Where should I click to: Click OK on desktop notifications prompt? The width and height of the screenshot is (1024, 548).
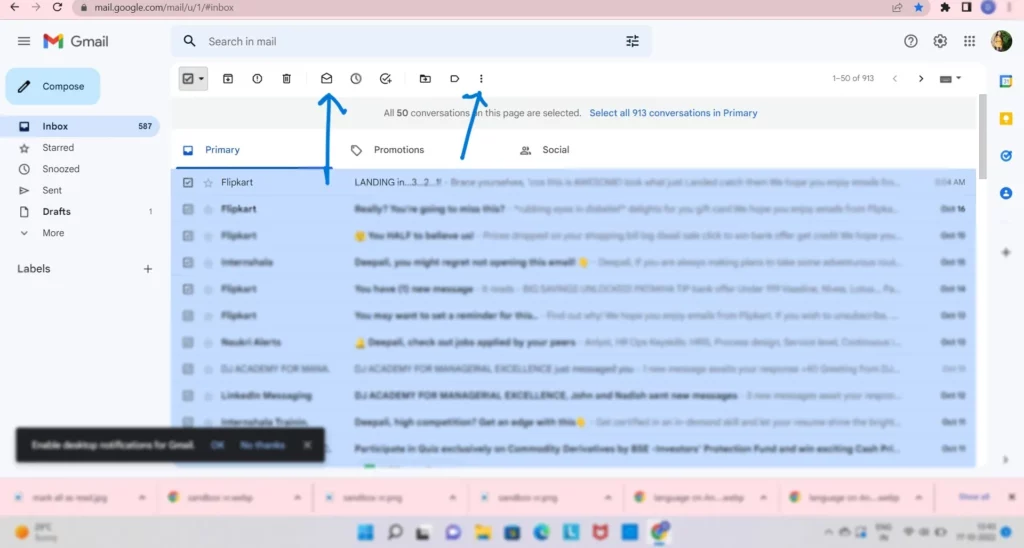click(217, 445)
